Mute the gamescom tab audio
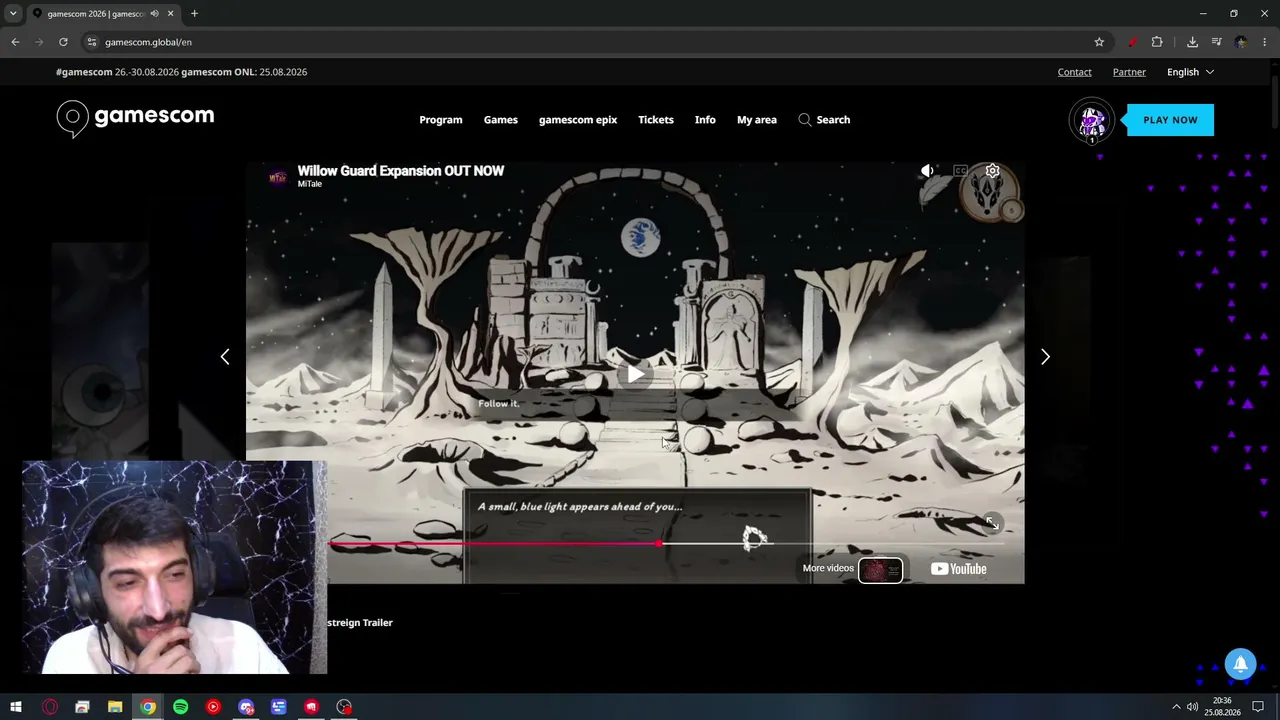The width and height of the screenshot is (1280, 720). [154, 14]
